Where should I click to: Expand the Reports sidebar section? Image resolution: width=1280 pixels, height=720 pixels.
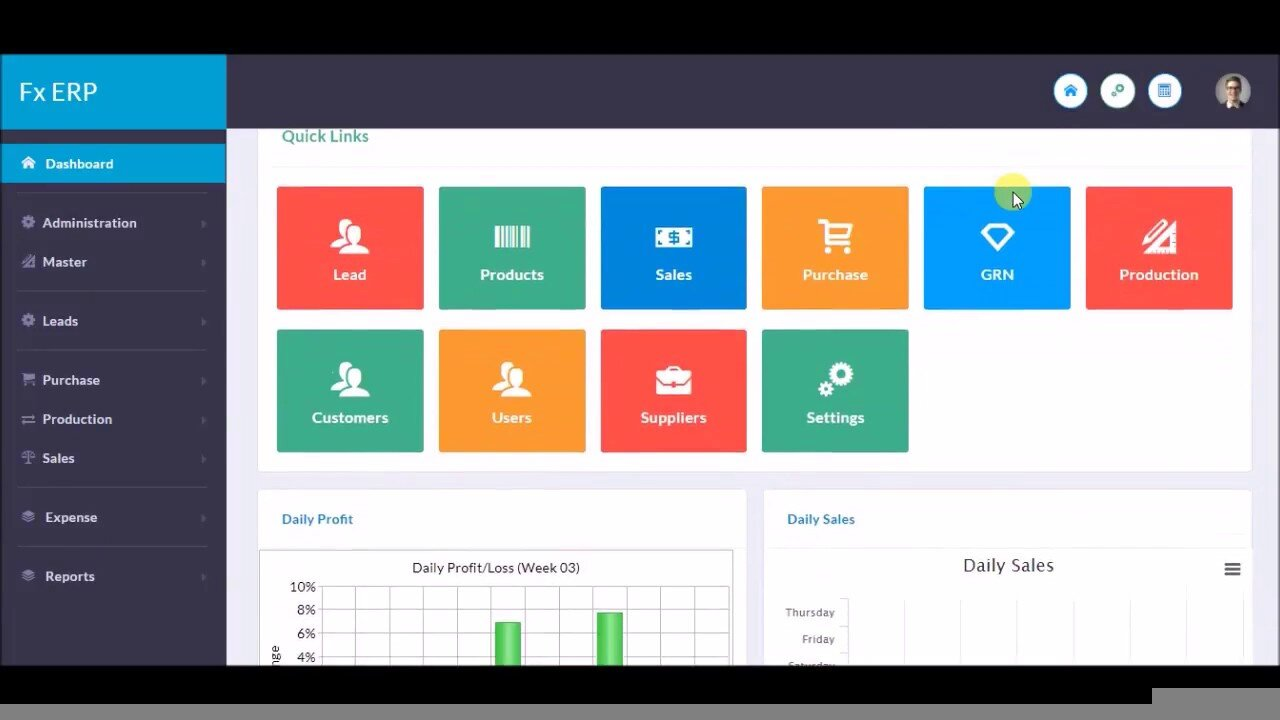pyautogui.click(x=70, y=576)
